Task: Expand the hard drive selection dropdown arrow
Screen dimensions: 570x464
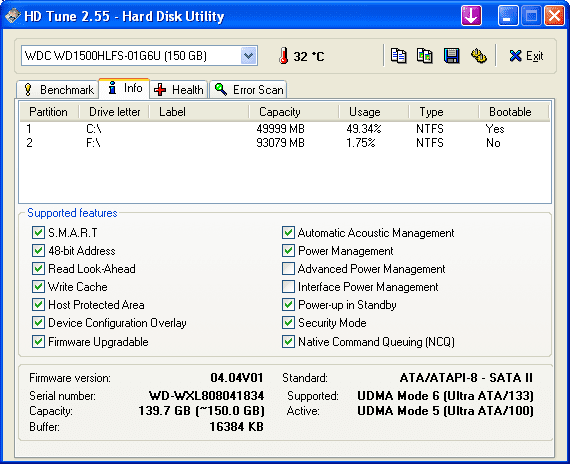Action: [x=248, y=56]
